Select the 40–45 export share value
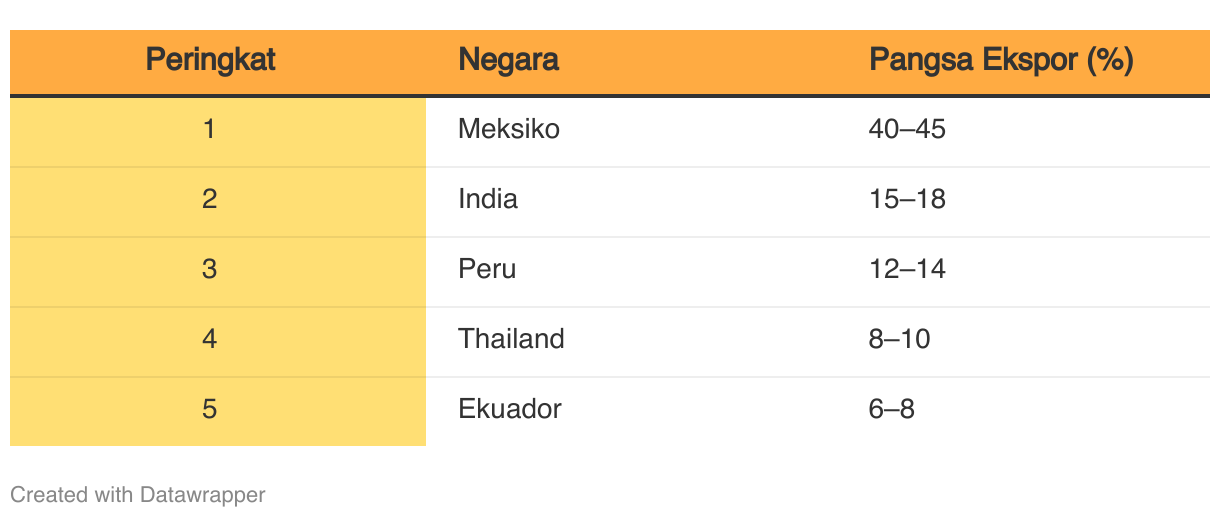Viewport: 1220px width, 518px height. [x=907, y=129]
